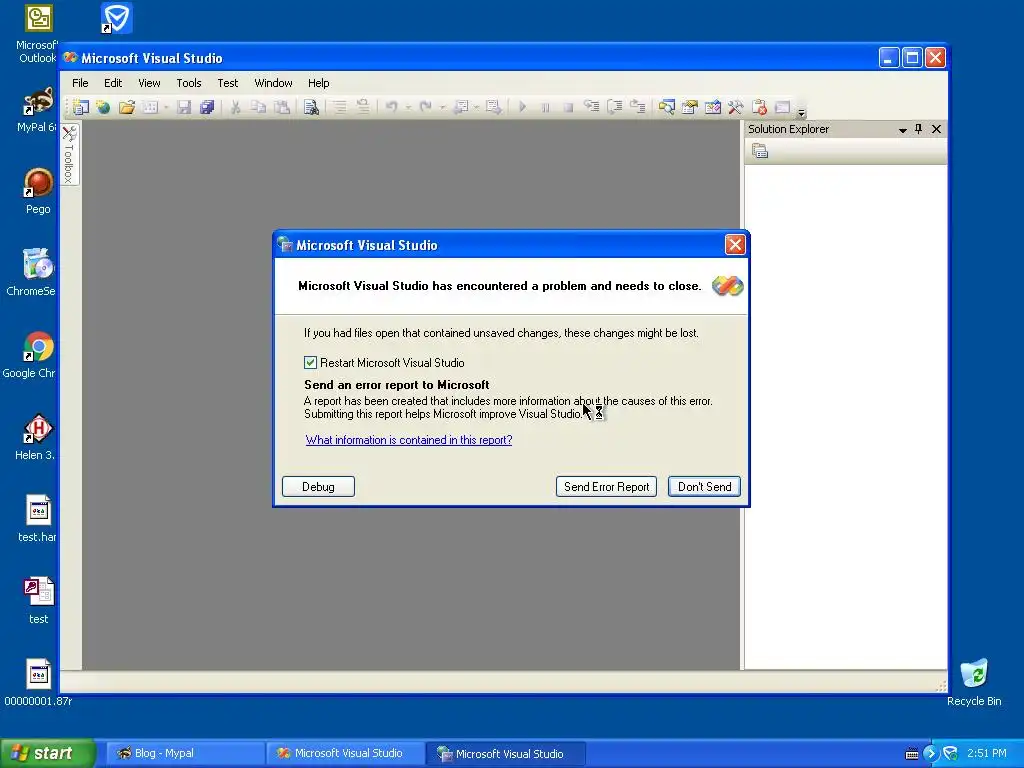Click the Don't Send button

click(704, 487)
